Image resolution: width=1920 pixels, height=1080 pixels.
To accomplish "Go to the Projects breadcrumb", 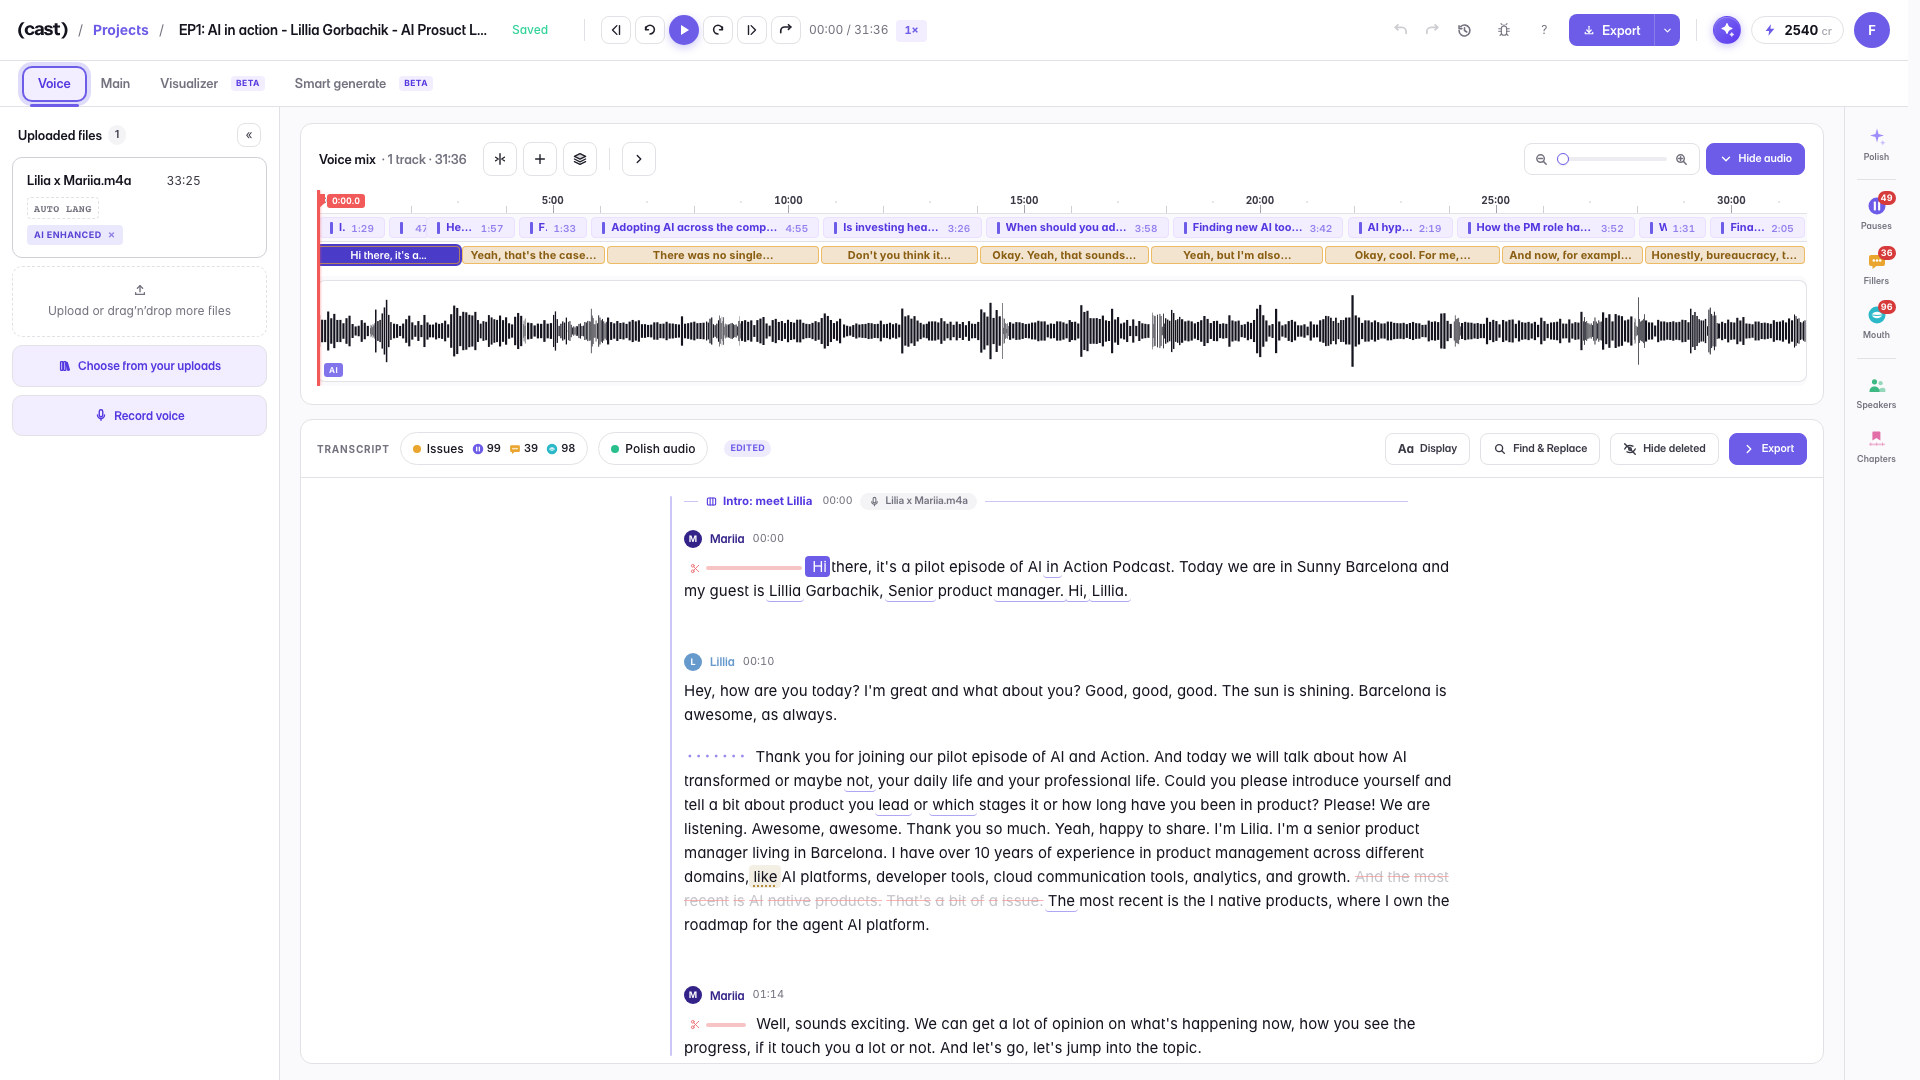I will click(120, 30).
